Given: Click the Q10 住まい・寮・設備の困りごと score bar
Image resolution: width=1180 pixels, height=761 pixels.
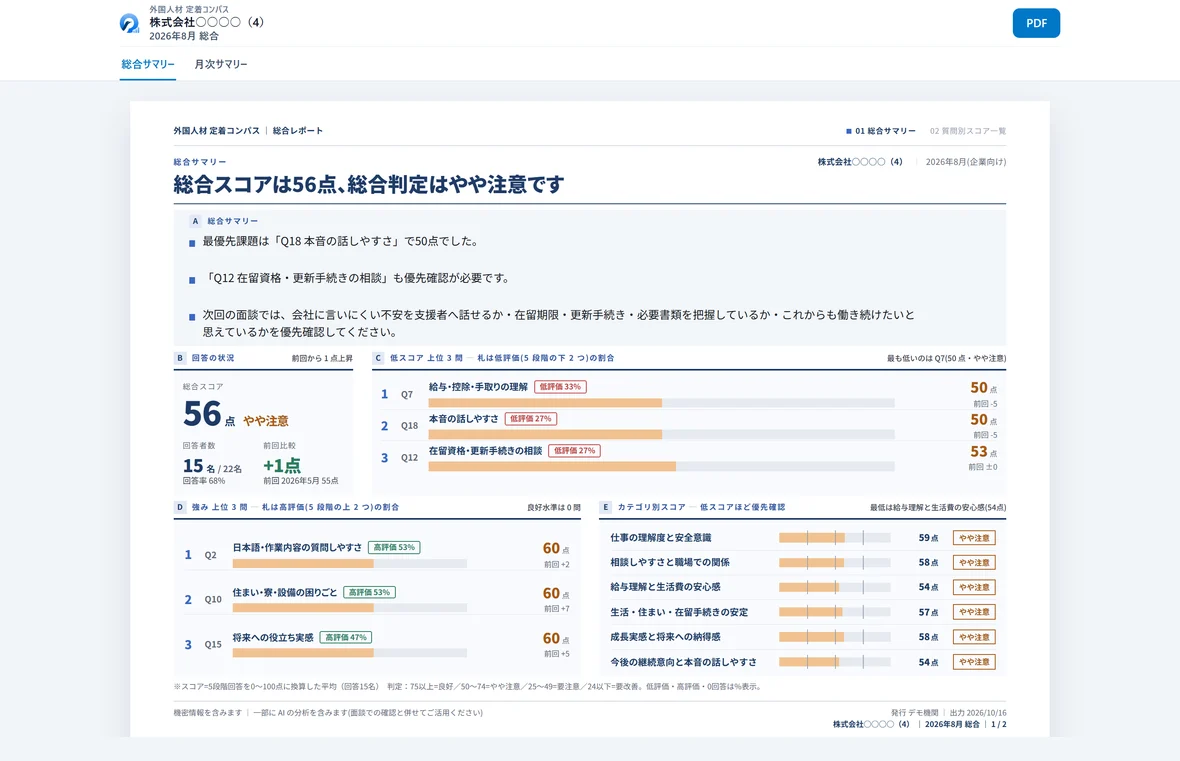Looking at the screenshot, I should [x=350, y=608].
